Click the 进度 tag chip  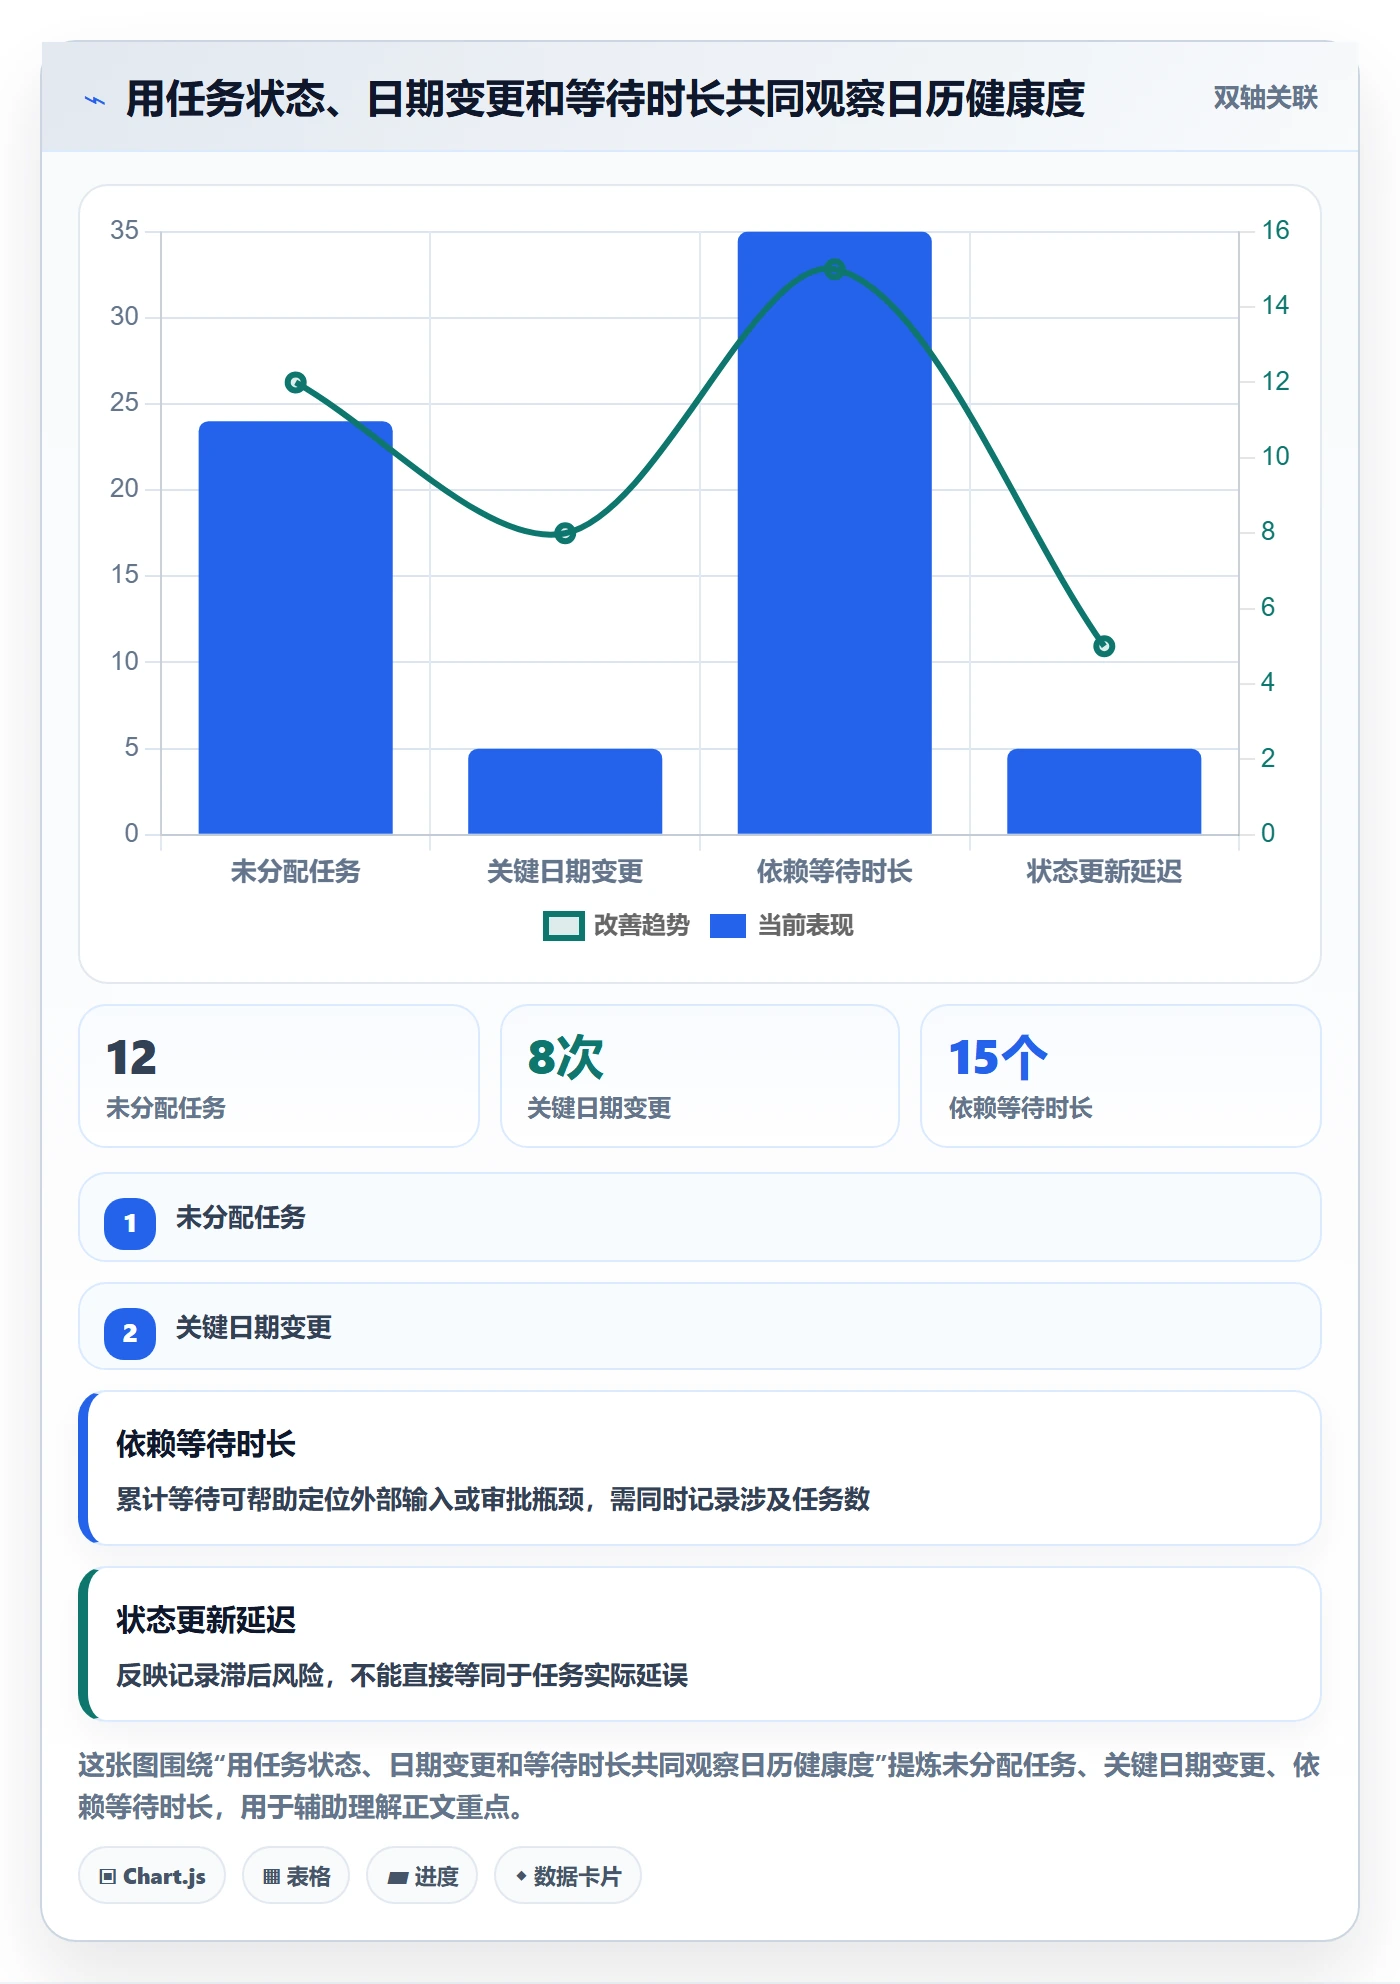point(422,1876)
